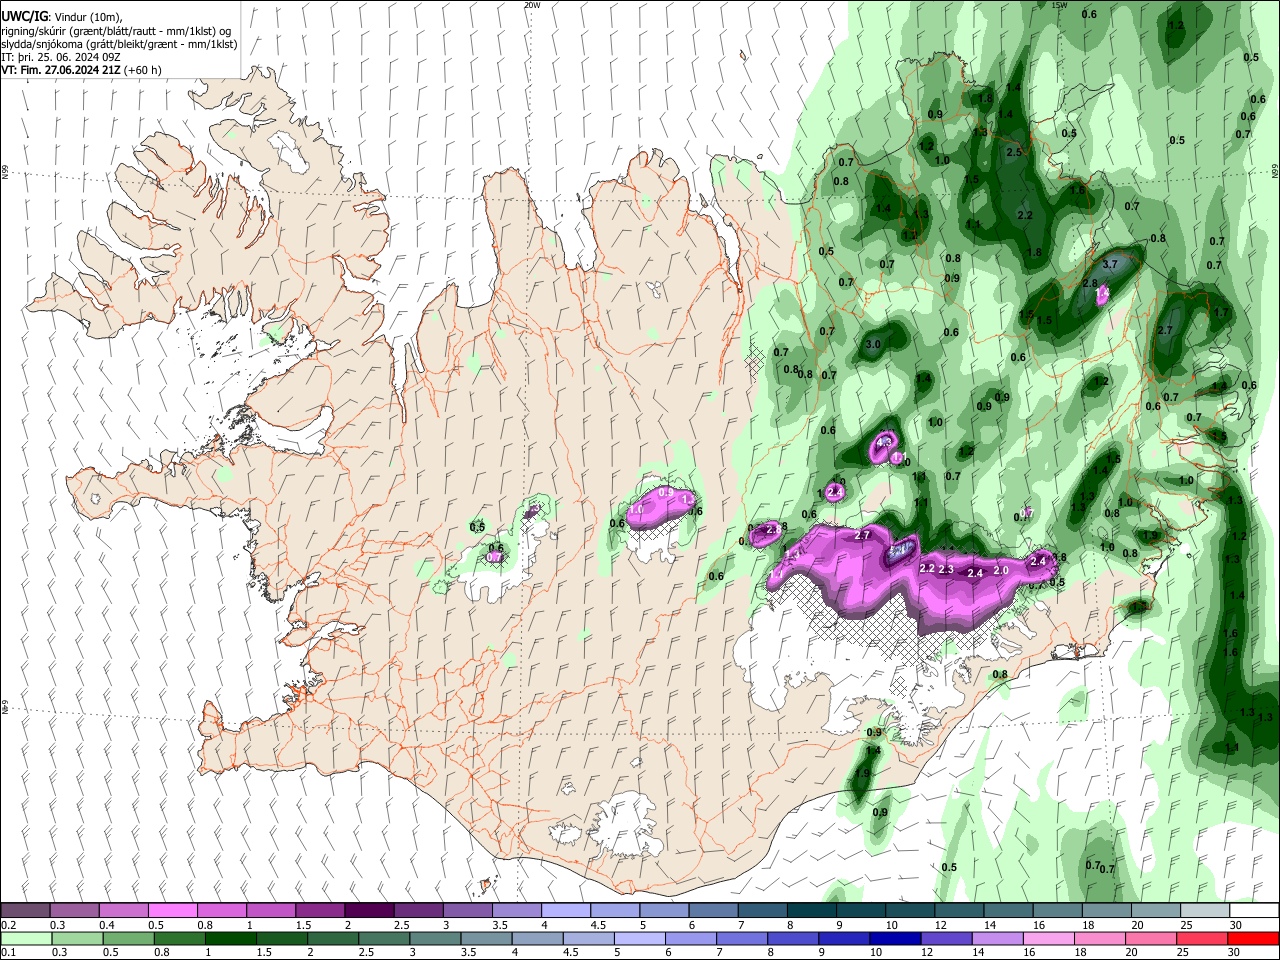
Task: Click the "3.0" precipitation value on the map
Action: coord(872,345)
